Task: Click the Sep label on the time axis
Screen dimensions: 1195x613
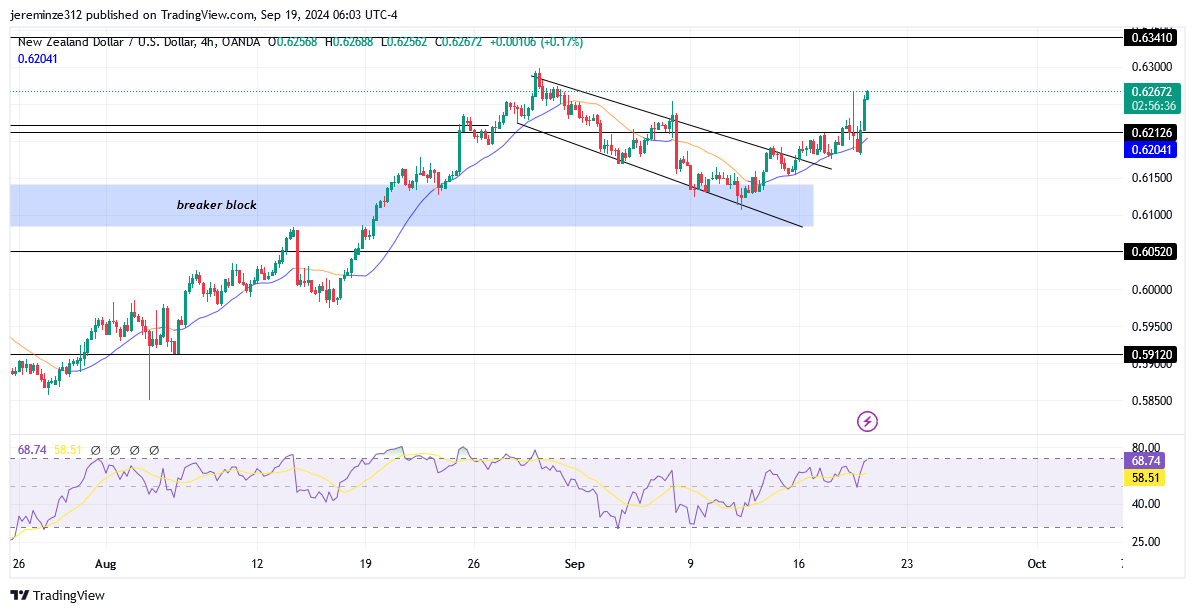Action: [x=575, y=564]
